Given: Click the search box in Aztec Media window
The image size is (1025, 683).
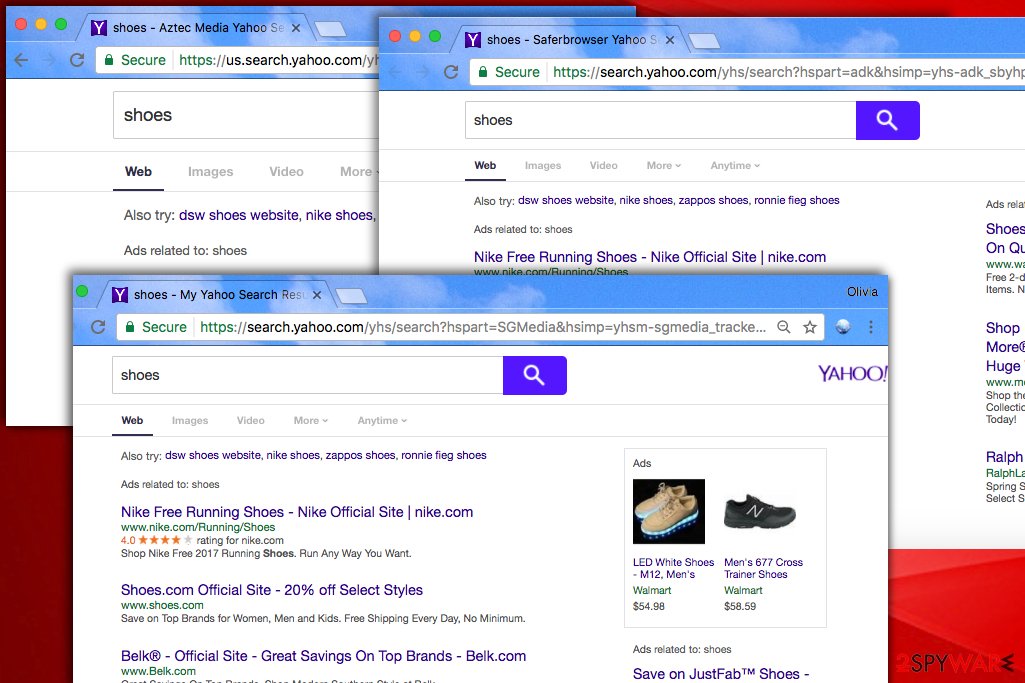Looking at the screenshot, I should (x=246, y=115).
